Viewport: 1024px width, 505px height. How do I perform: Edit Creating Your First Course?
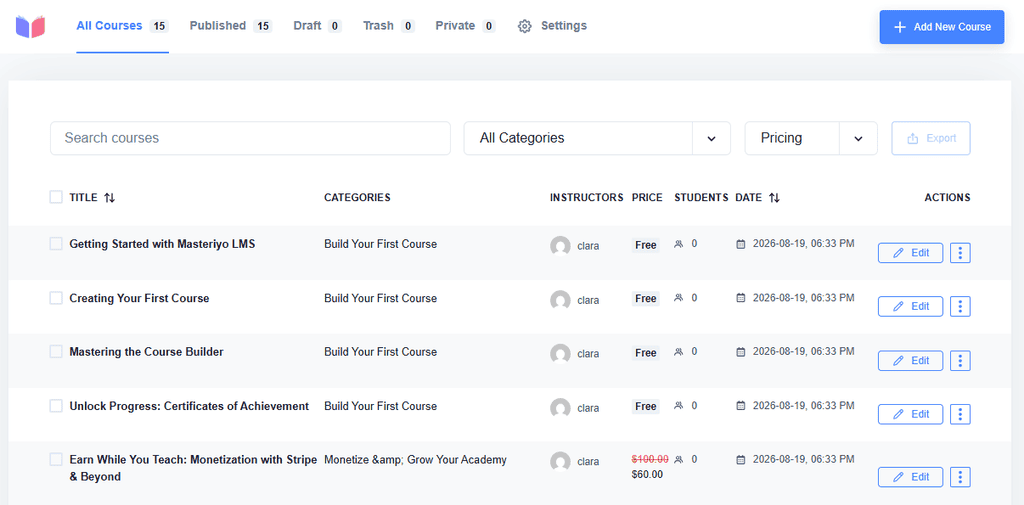coord(910,306)
